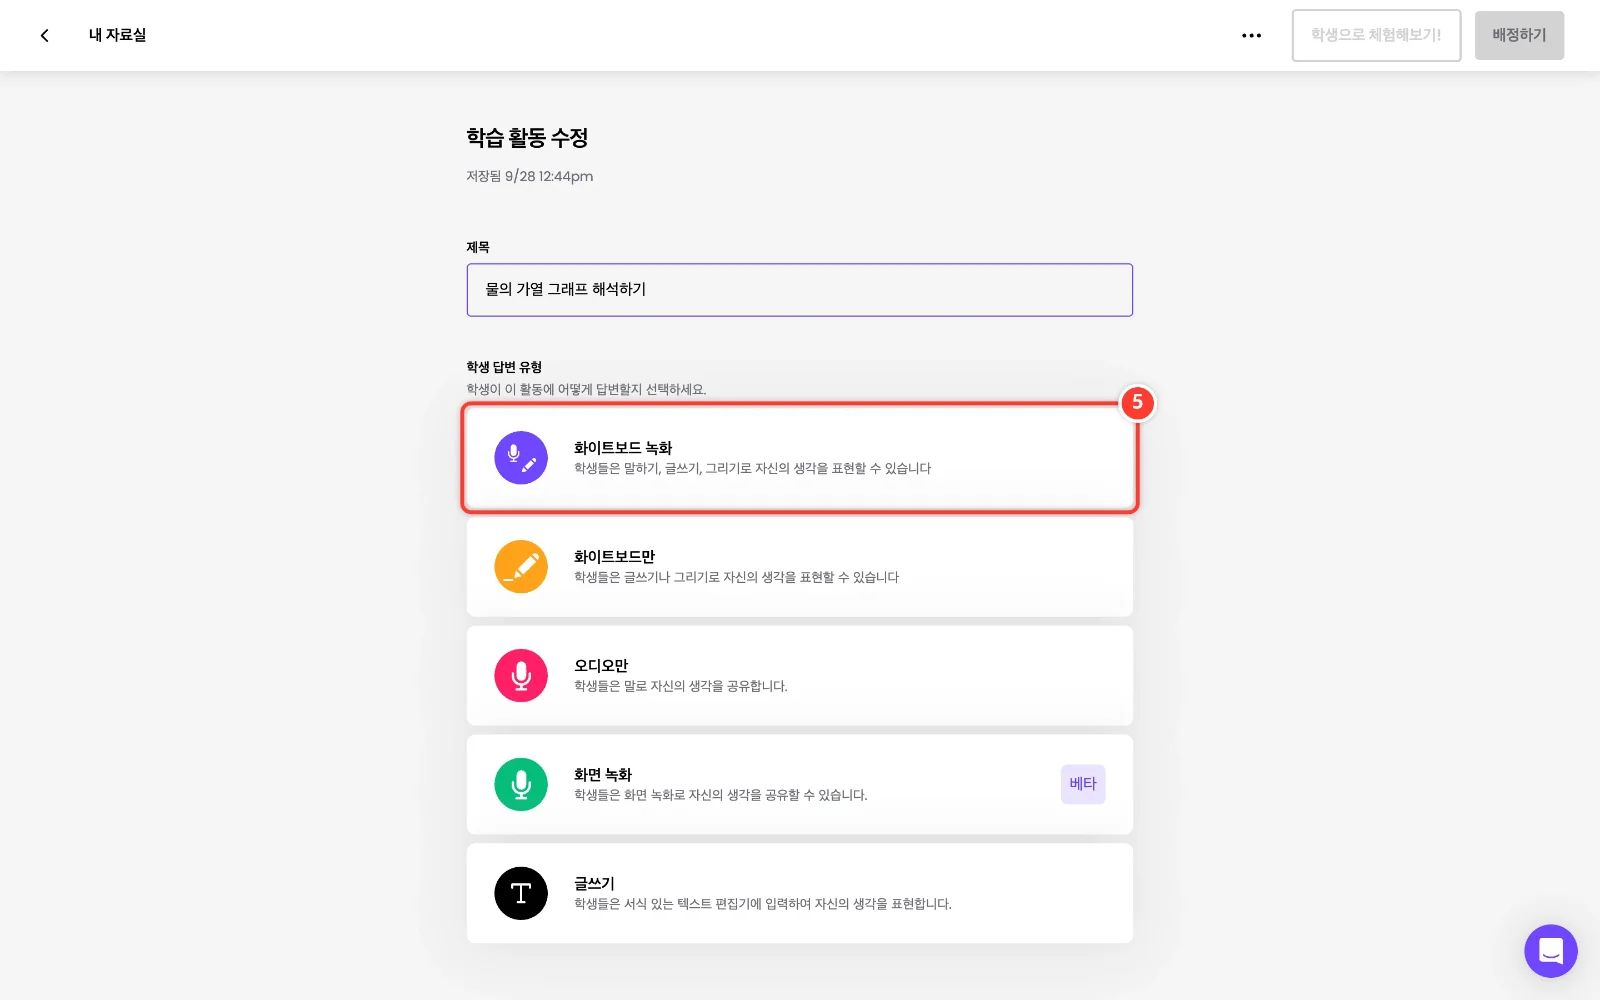Image resolution: width=1600 pixels, height=1000 pixels.
Task: Click the 제목 field label
Action: pyautogui.click(x=478, y=247)
